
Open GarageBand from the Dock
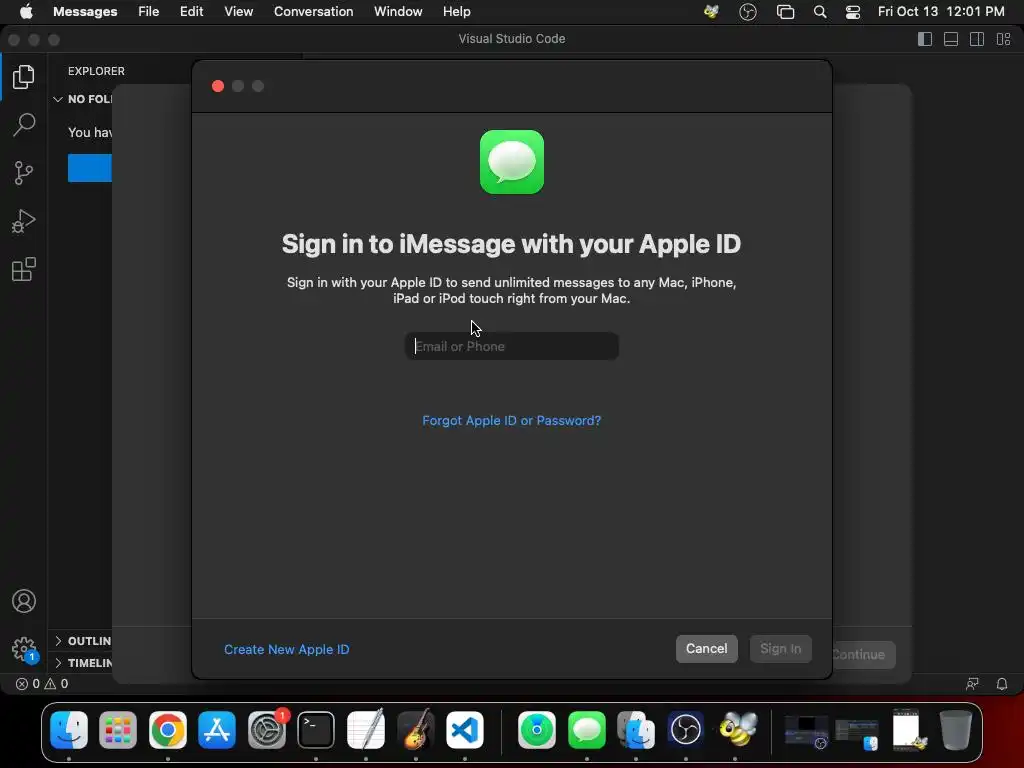click(415, 729)
